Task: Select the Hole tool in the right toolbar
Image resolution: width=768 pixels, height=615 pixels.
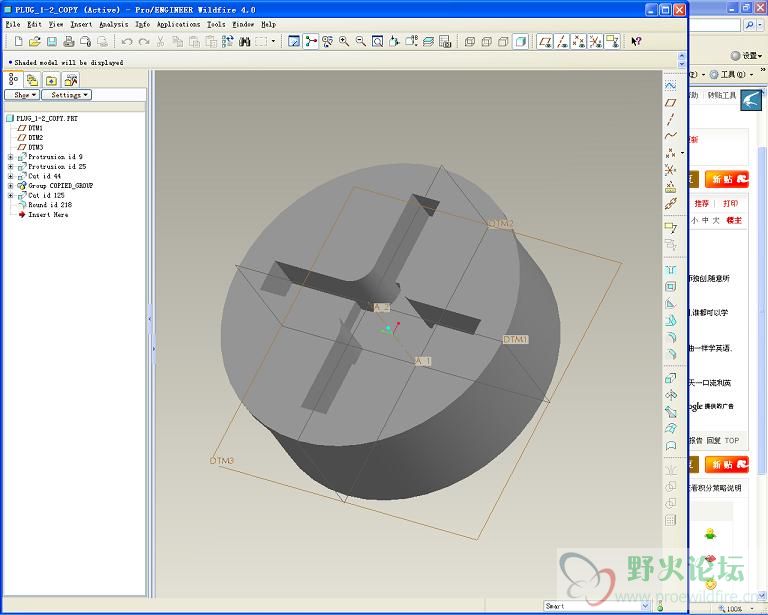Action: coord(671,270)
